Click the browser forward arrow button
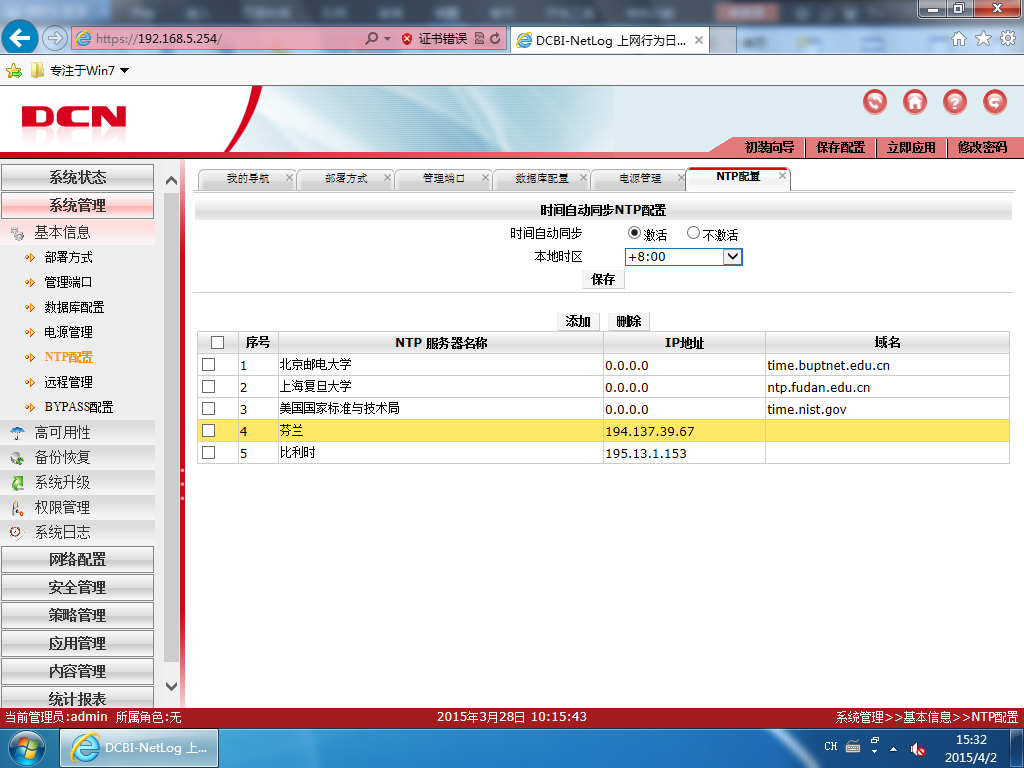 click(55, 39)
